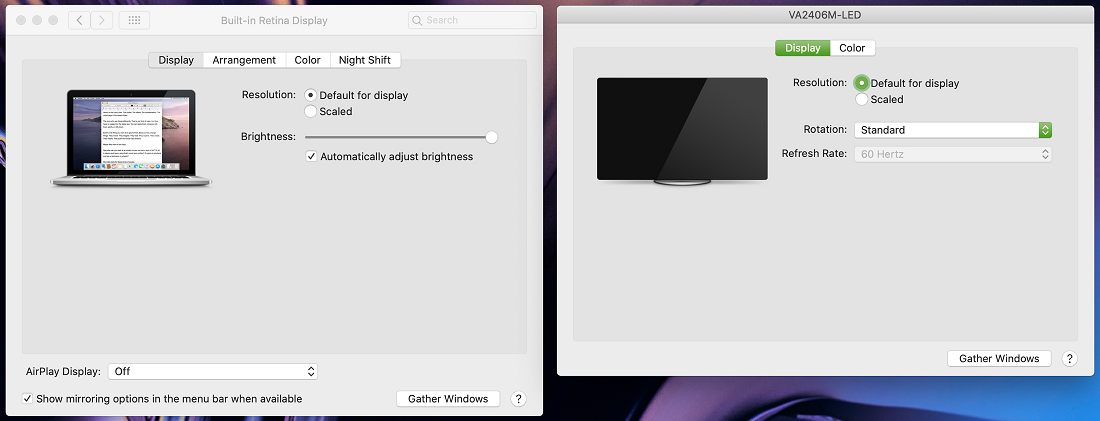Select Scaled resolution for built-in display
The width and height of the screenshot is (1100, 421).
(311, 112)
